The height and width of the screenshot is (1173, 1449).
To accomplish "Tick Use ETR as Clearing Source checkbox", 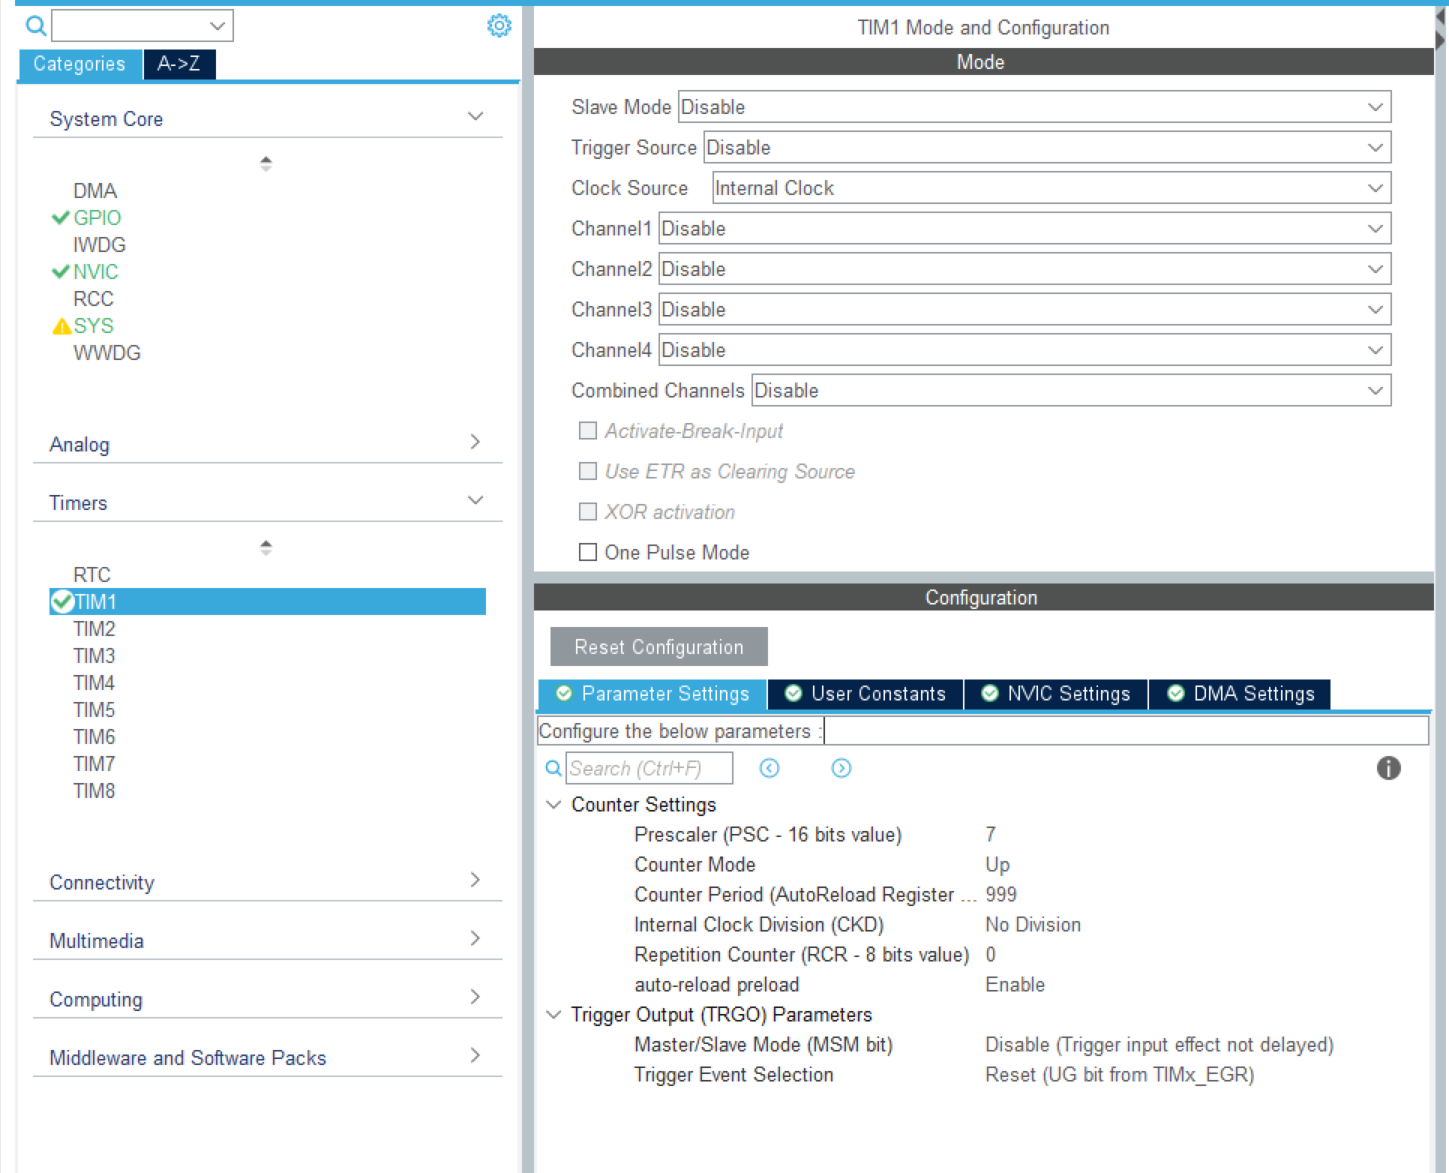I will pos(588,471).
